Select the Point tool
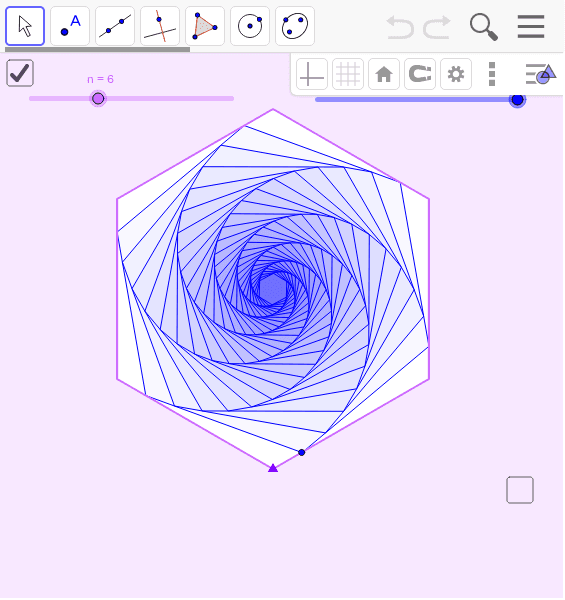 [x=70, y=26]
